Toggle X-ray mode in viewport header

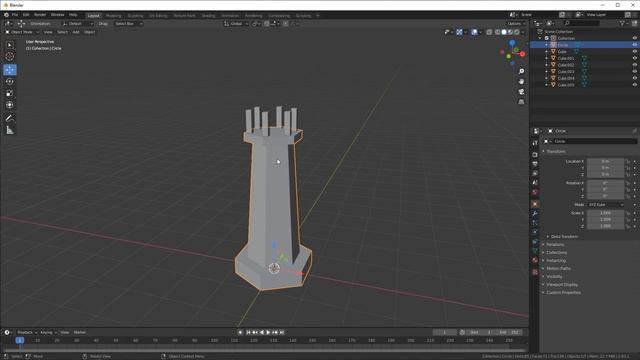(x=489, y=32)
